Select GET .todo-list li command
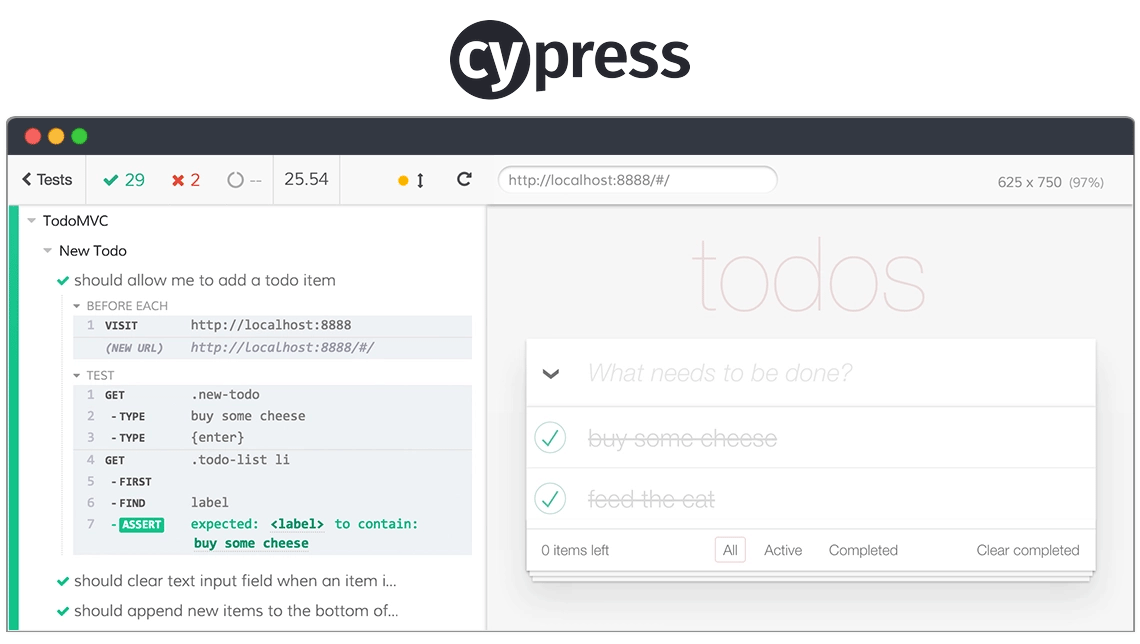The height and width of the screenshot is (644, 1140). pyautogui.click(x=273, y=460)
